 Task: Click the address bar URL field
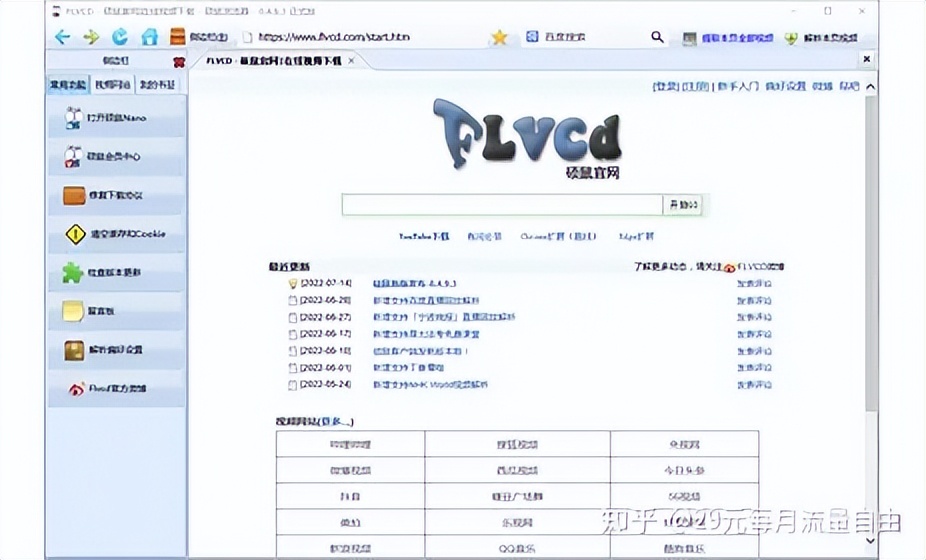(x=363, y=37)
